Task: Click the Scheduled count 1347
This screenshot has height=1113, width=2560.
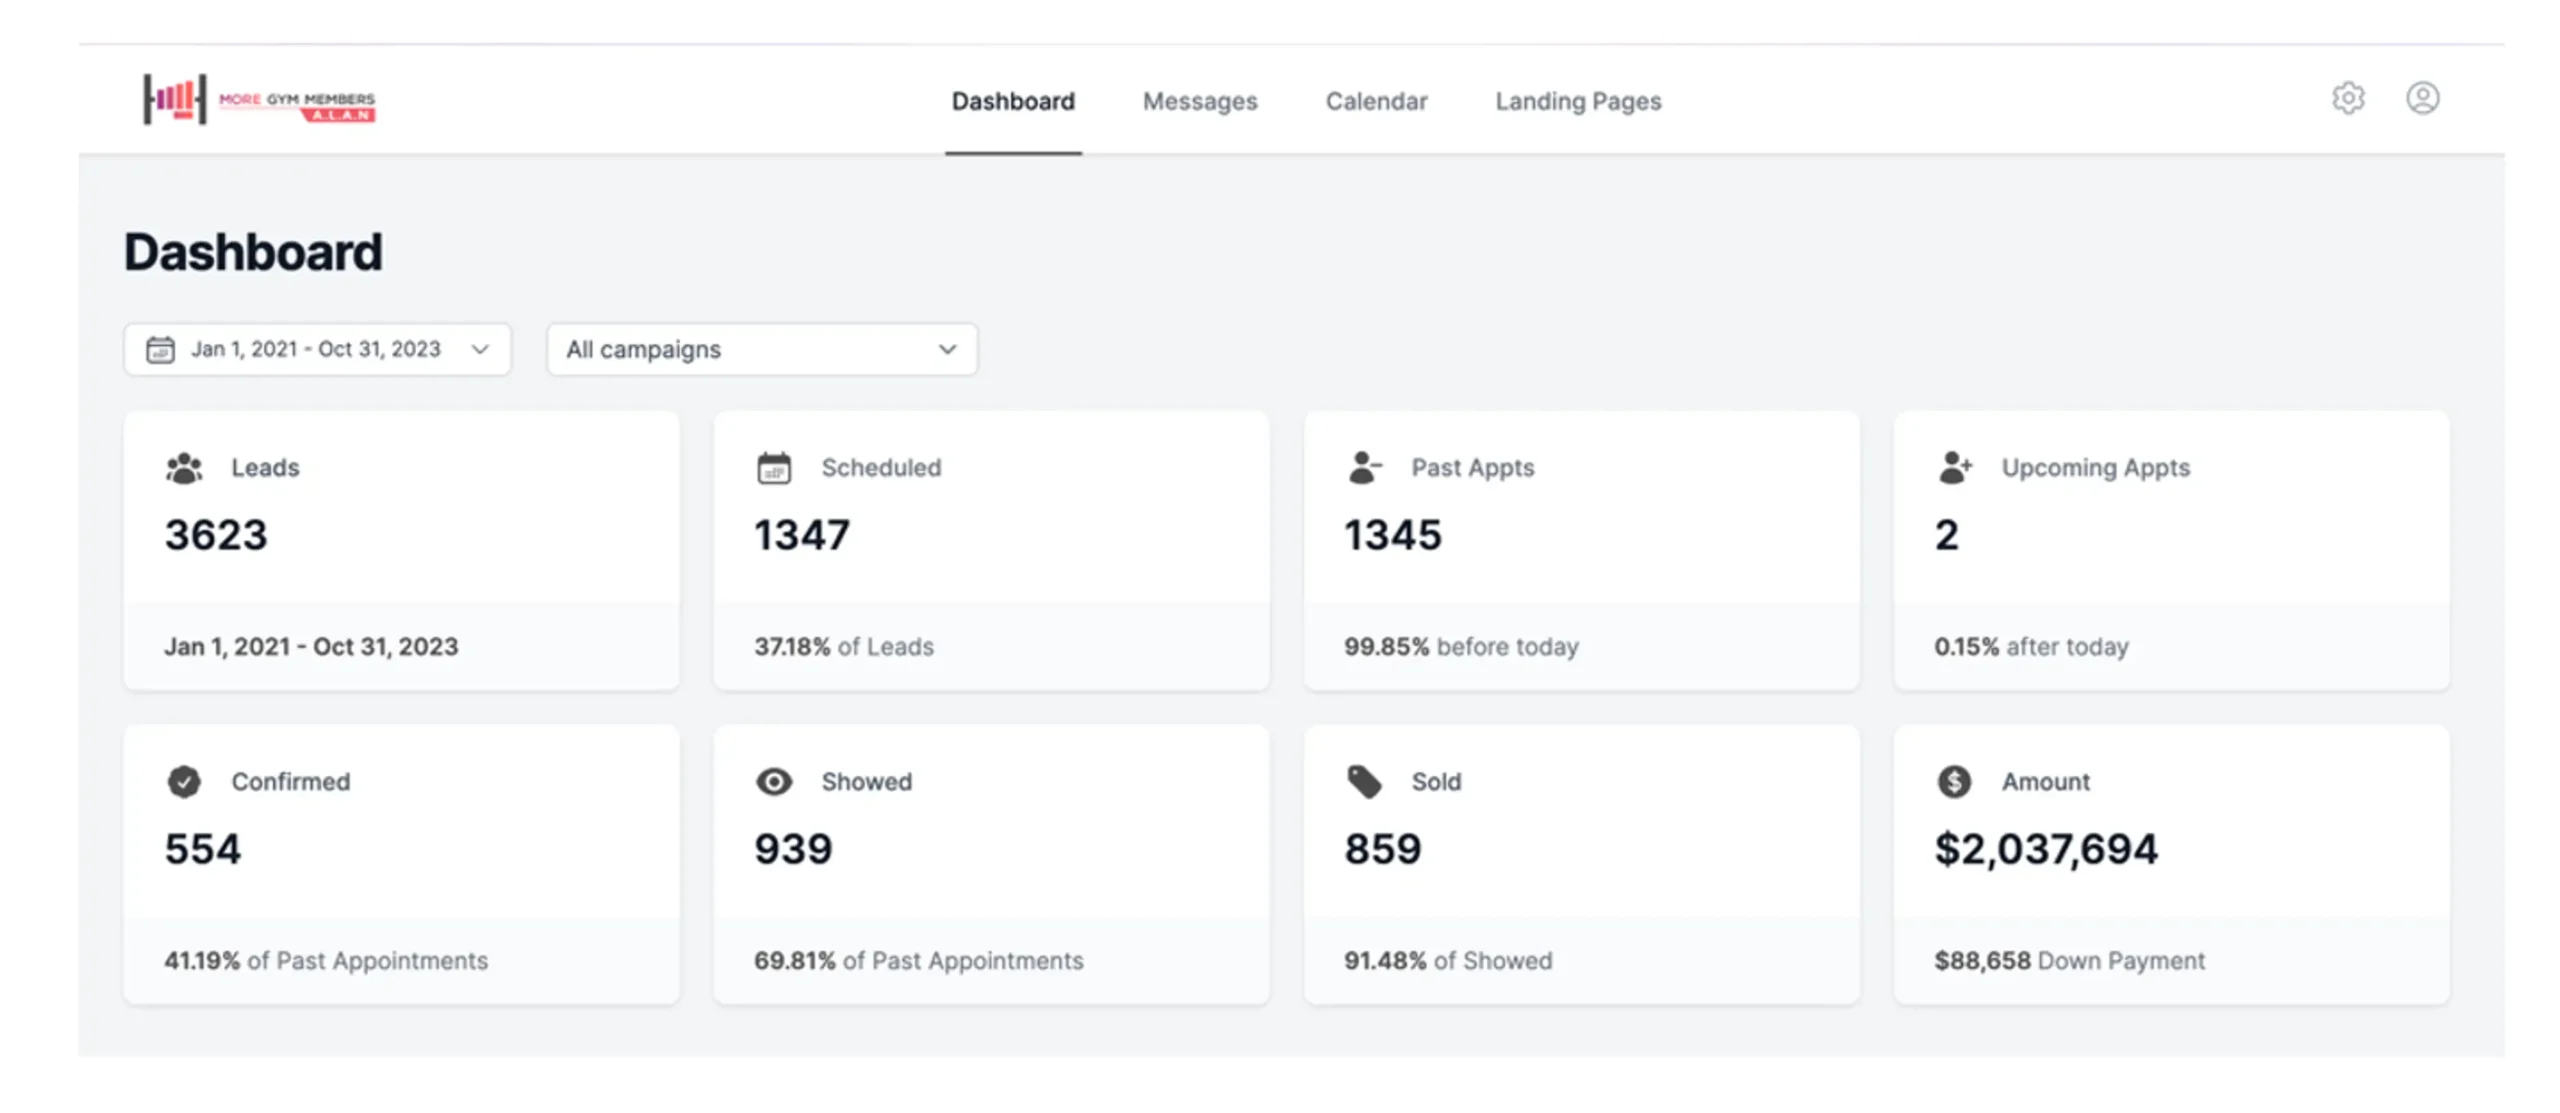Action: (801, 535)
